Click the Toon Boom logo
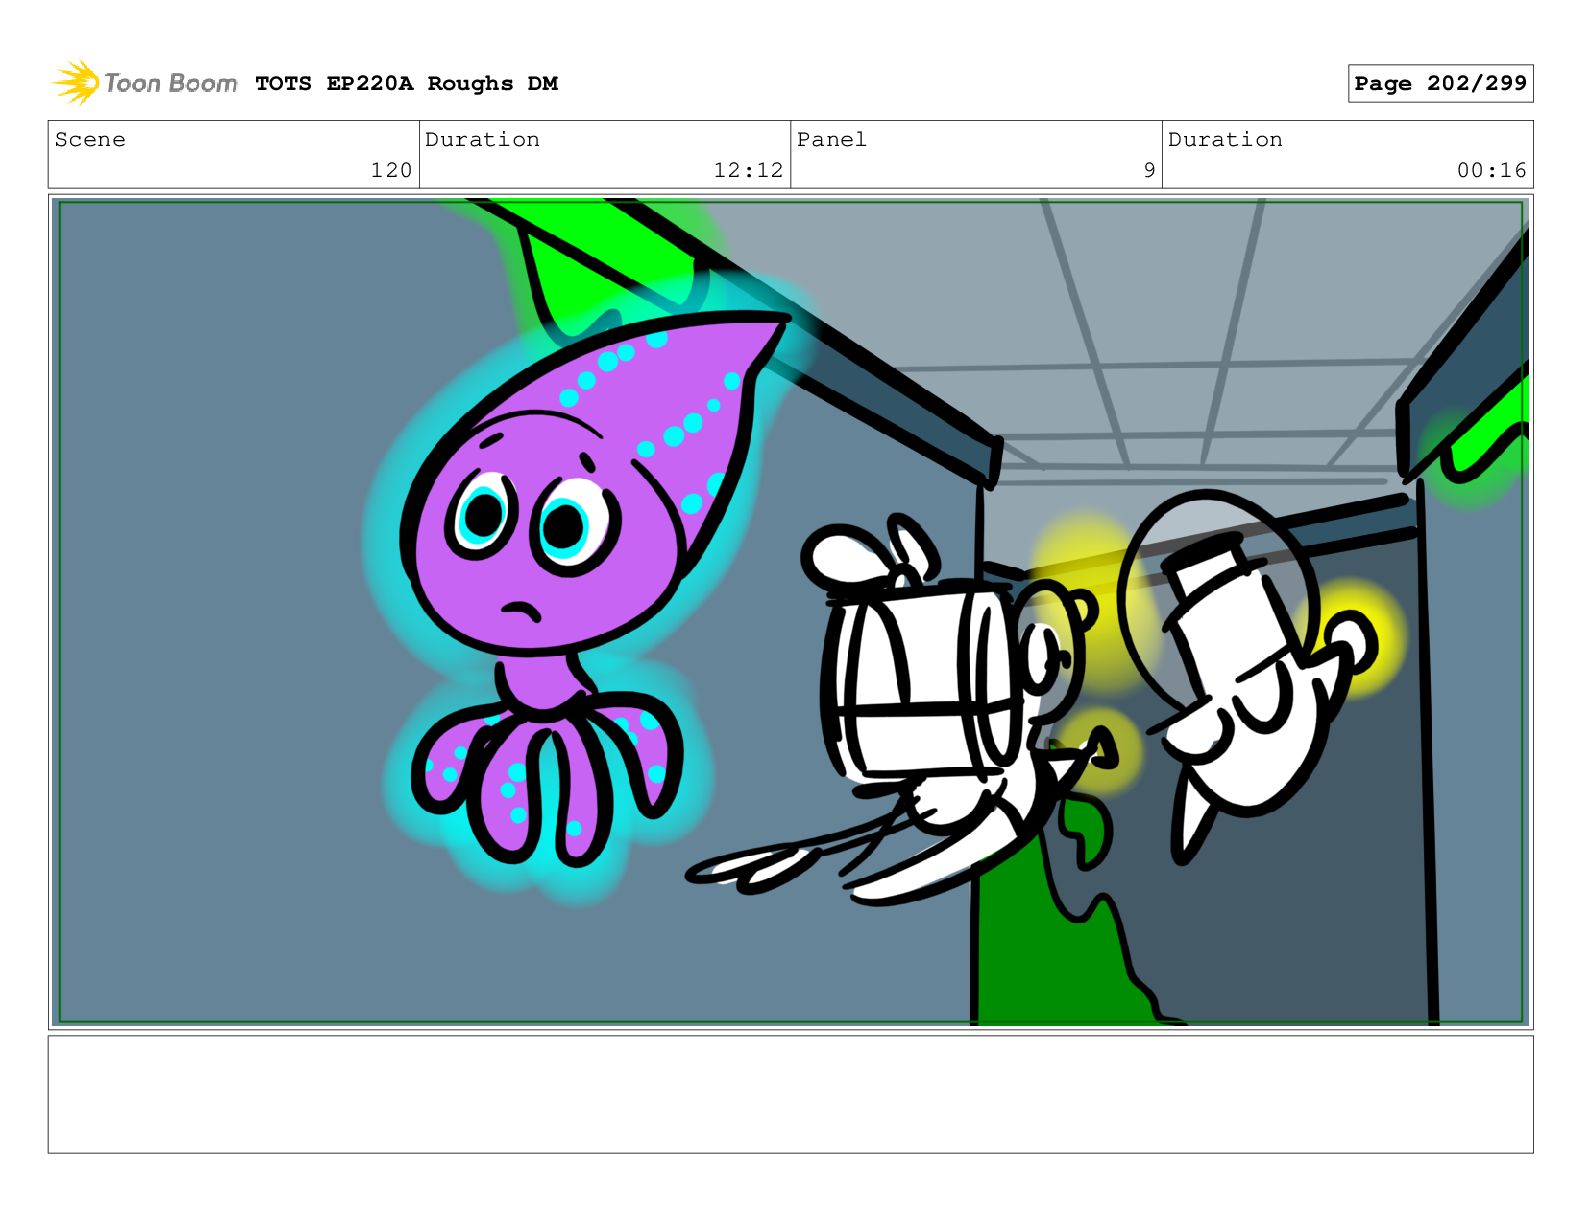 [145, 83]
